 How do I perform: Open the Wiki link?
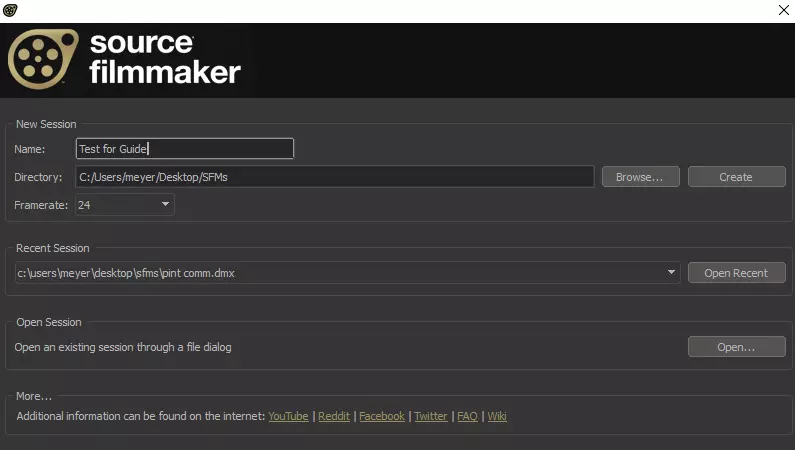pos(497,416)
